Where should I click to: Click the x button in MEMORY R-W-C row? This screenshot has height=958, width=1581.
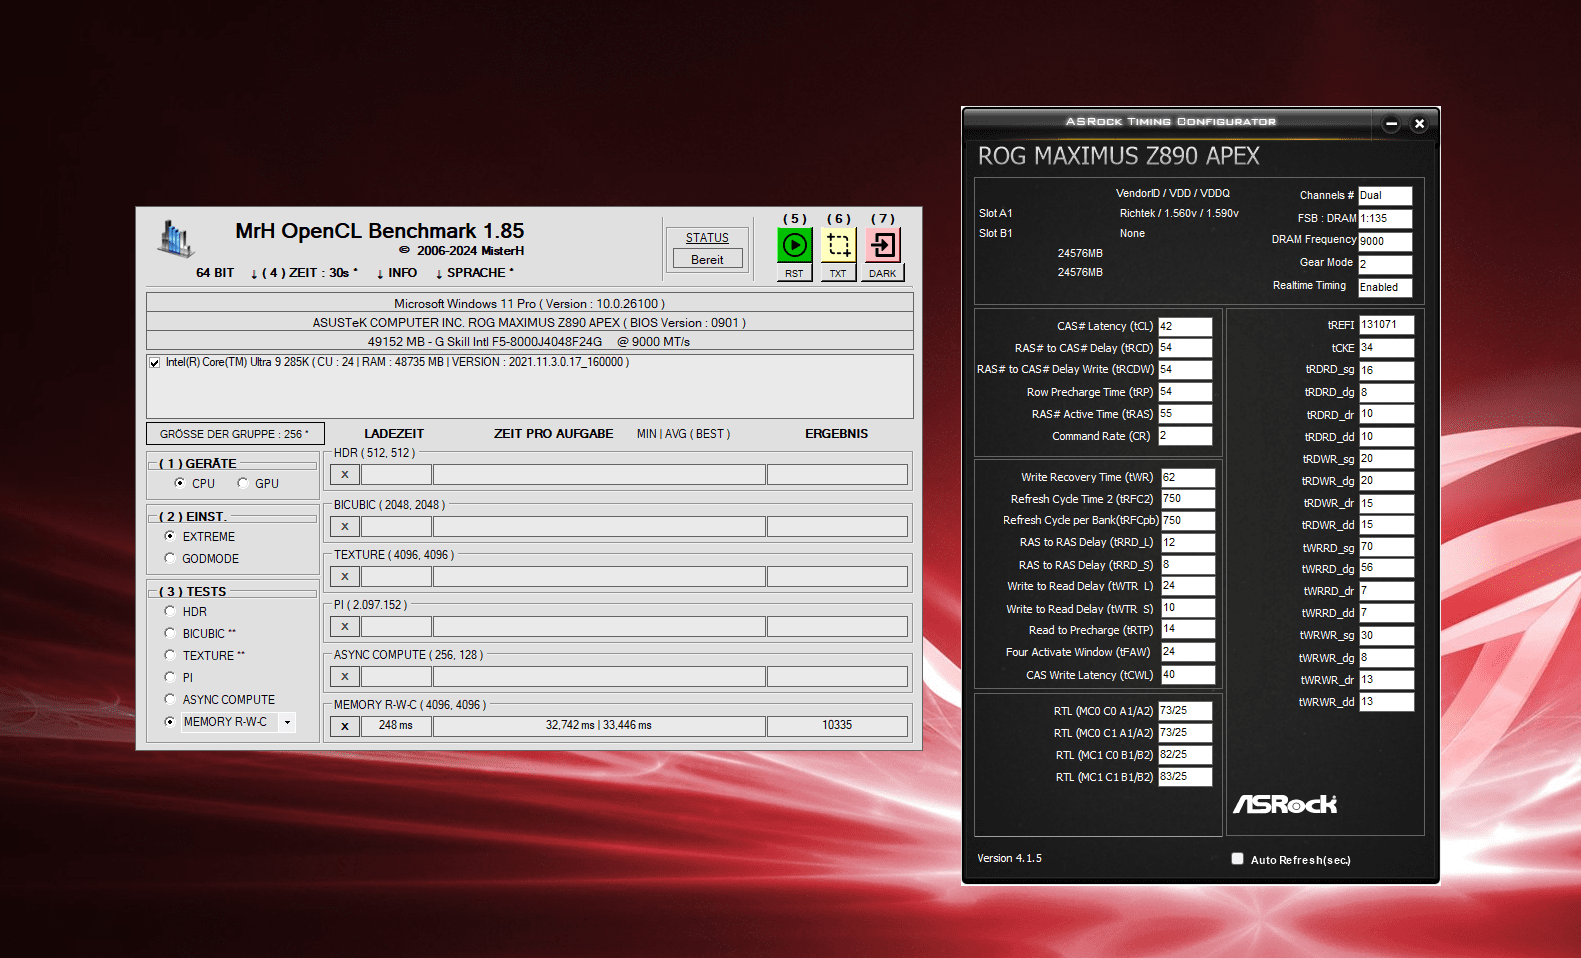click(345, 726)
